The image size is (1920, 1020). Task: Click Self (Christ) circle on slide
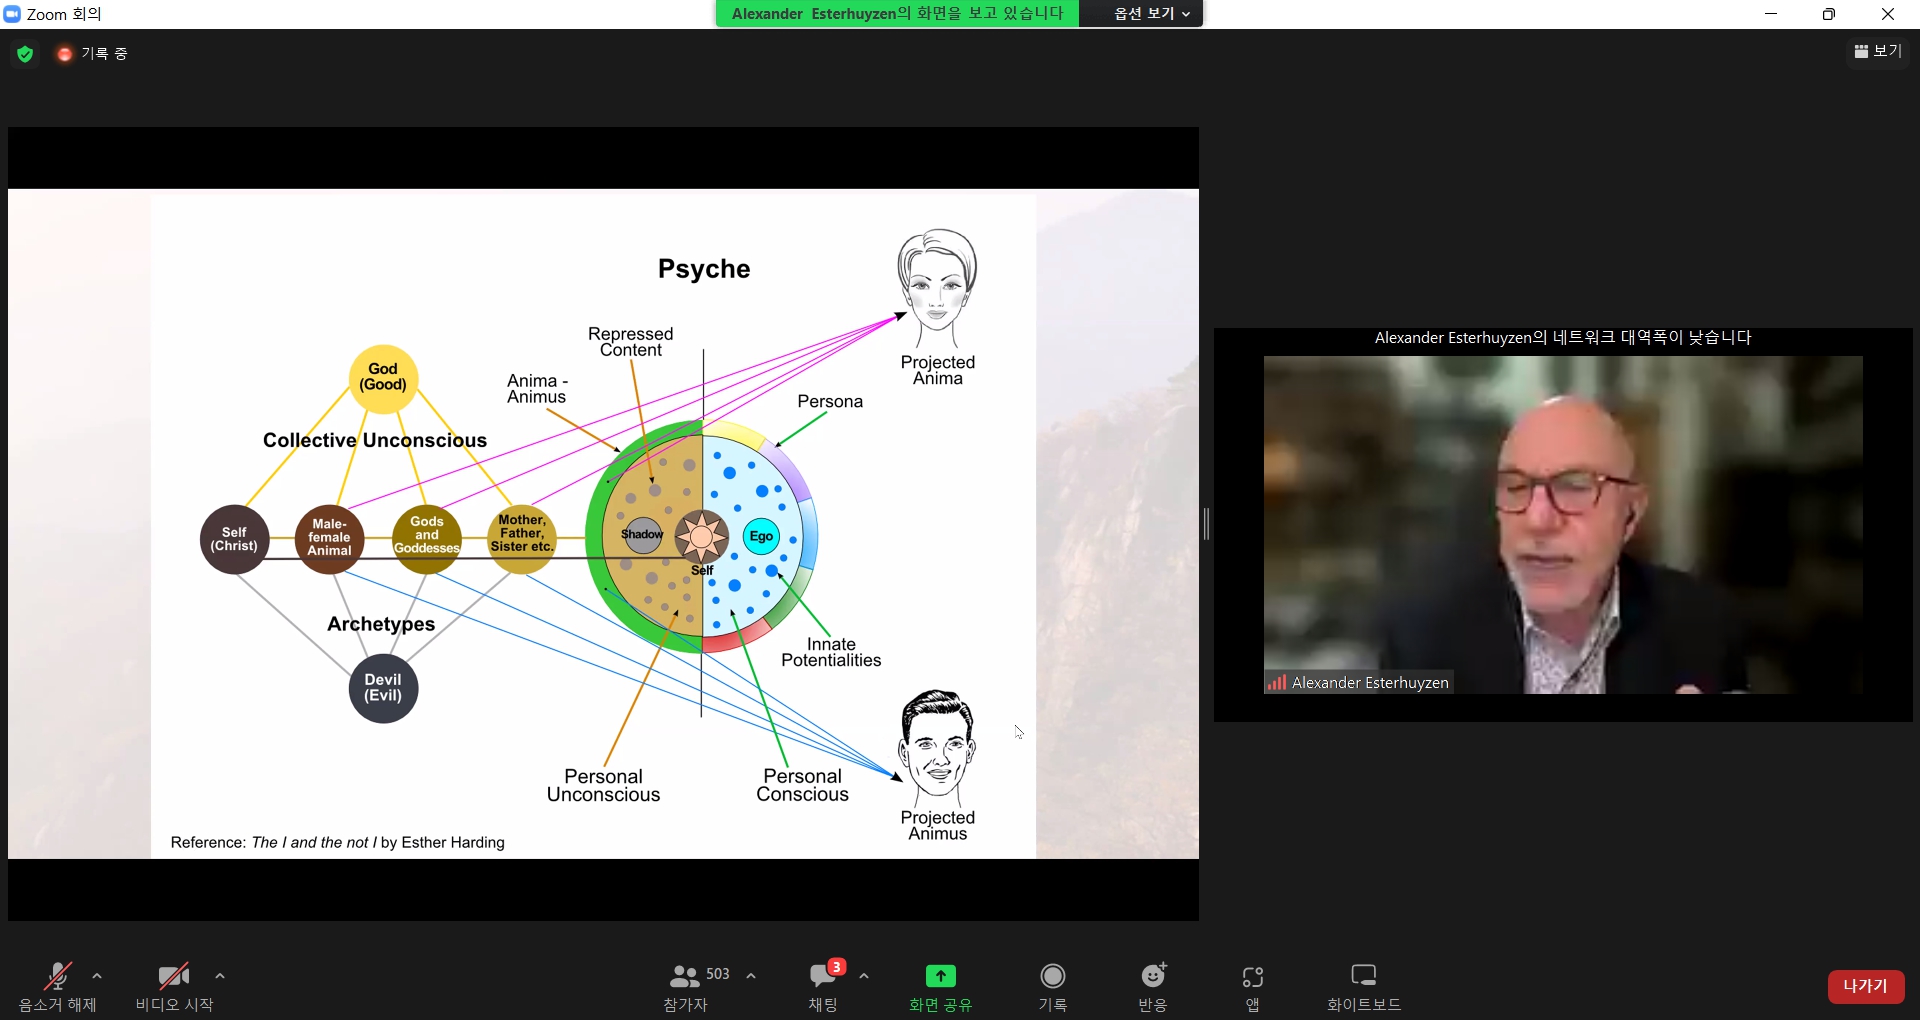[234, 539]
